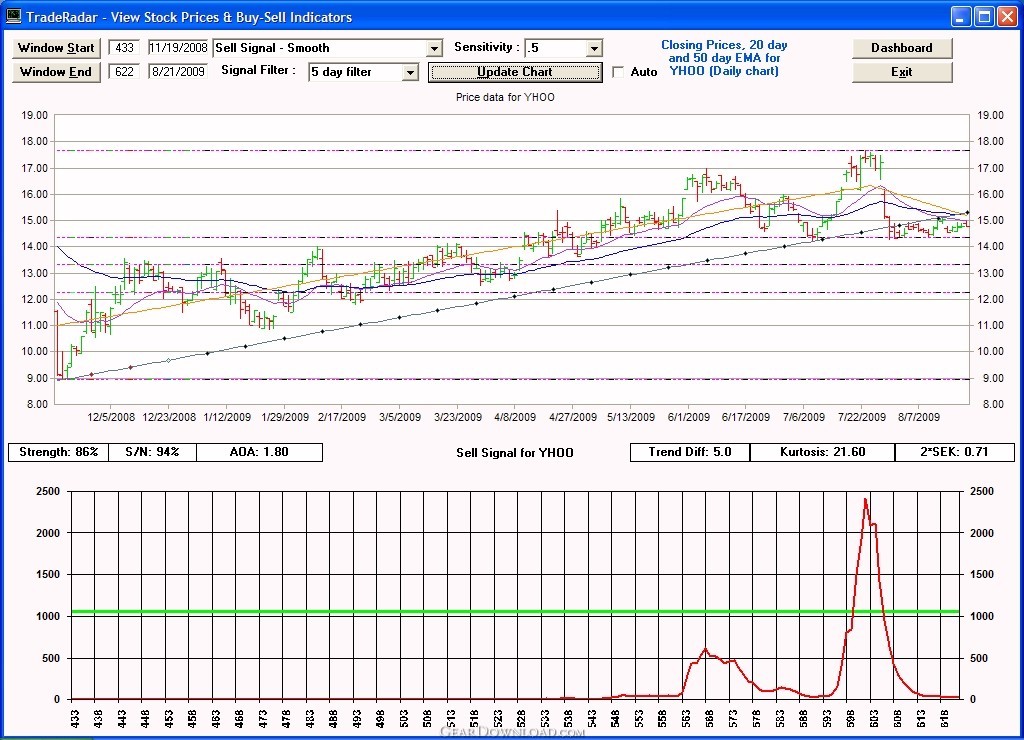
Task: Click the Window End button
Action: [56, 72]
